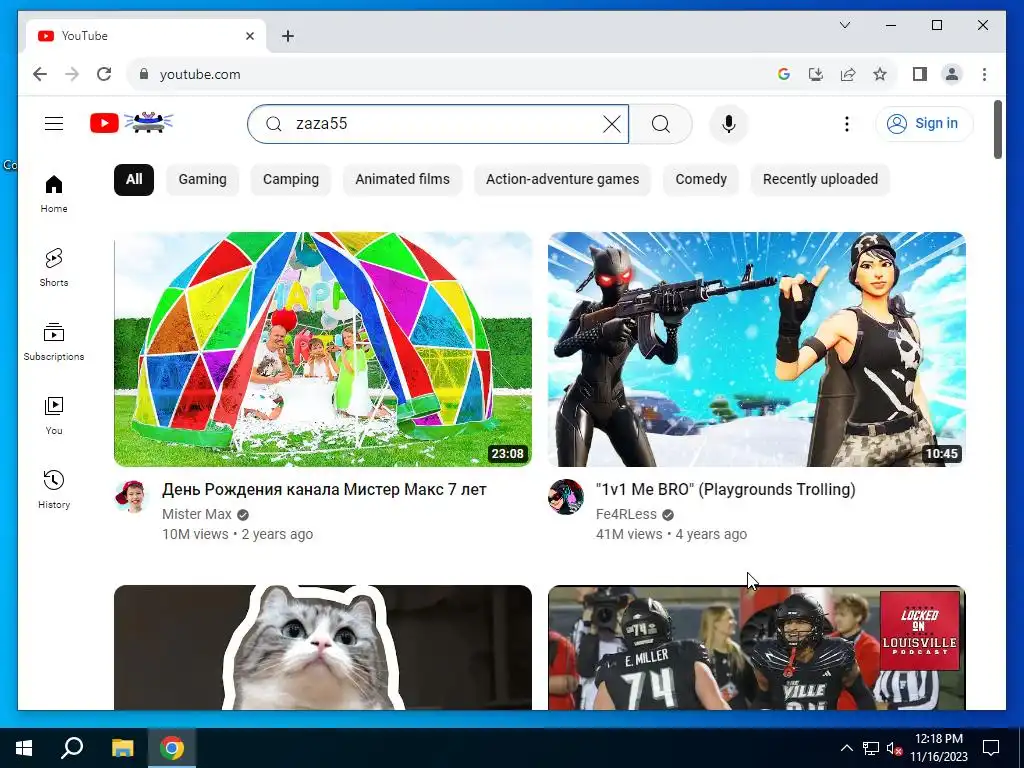Open Mister Max channel name link
The image size is (1024, 768).
pyautogui.click(x=197, y=515)
